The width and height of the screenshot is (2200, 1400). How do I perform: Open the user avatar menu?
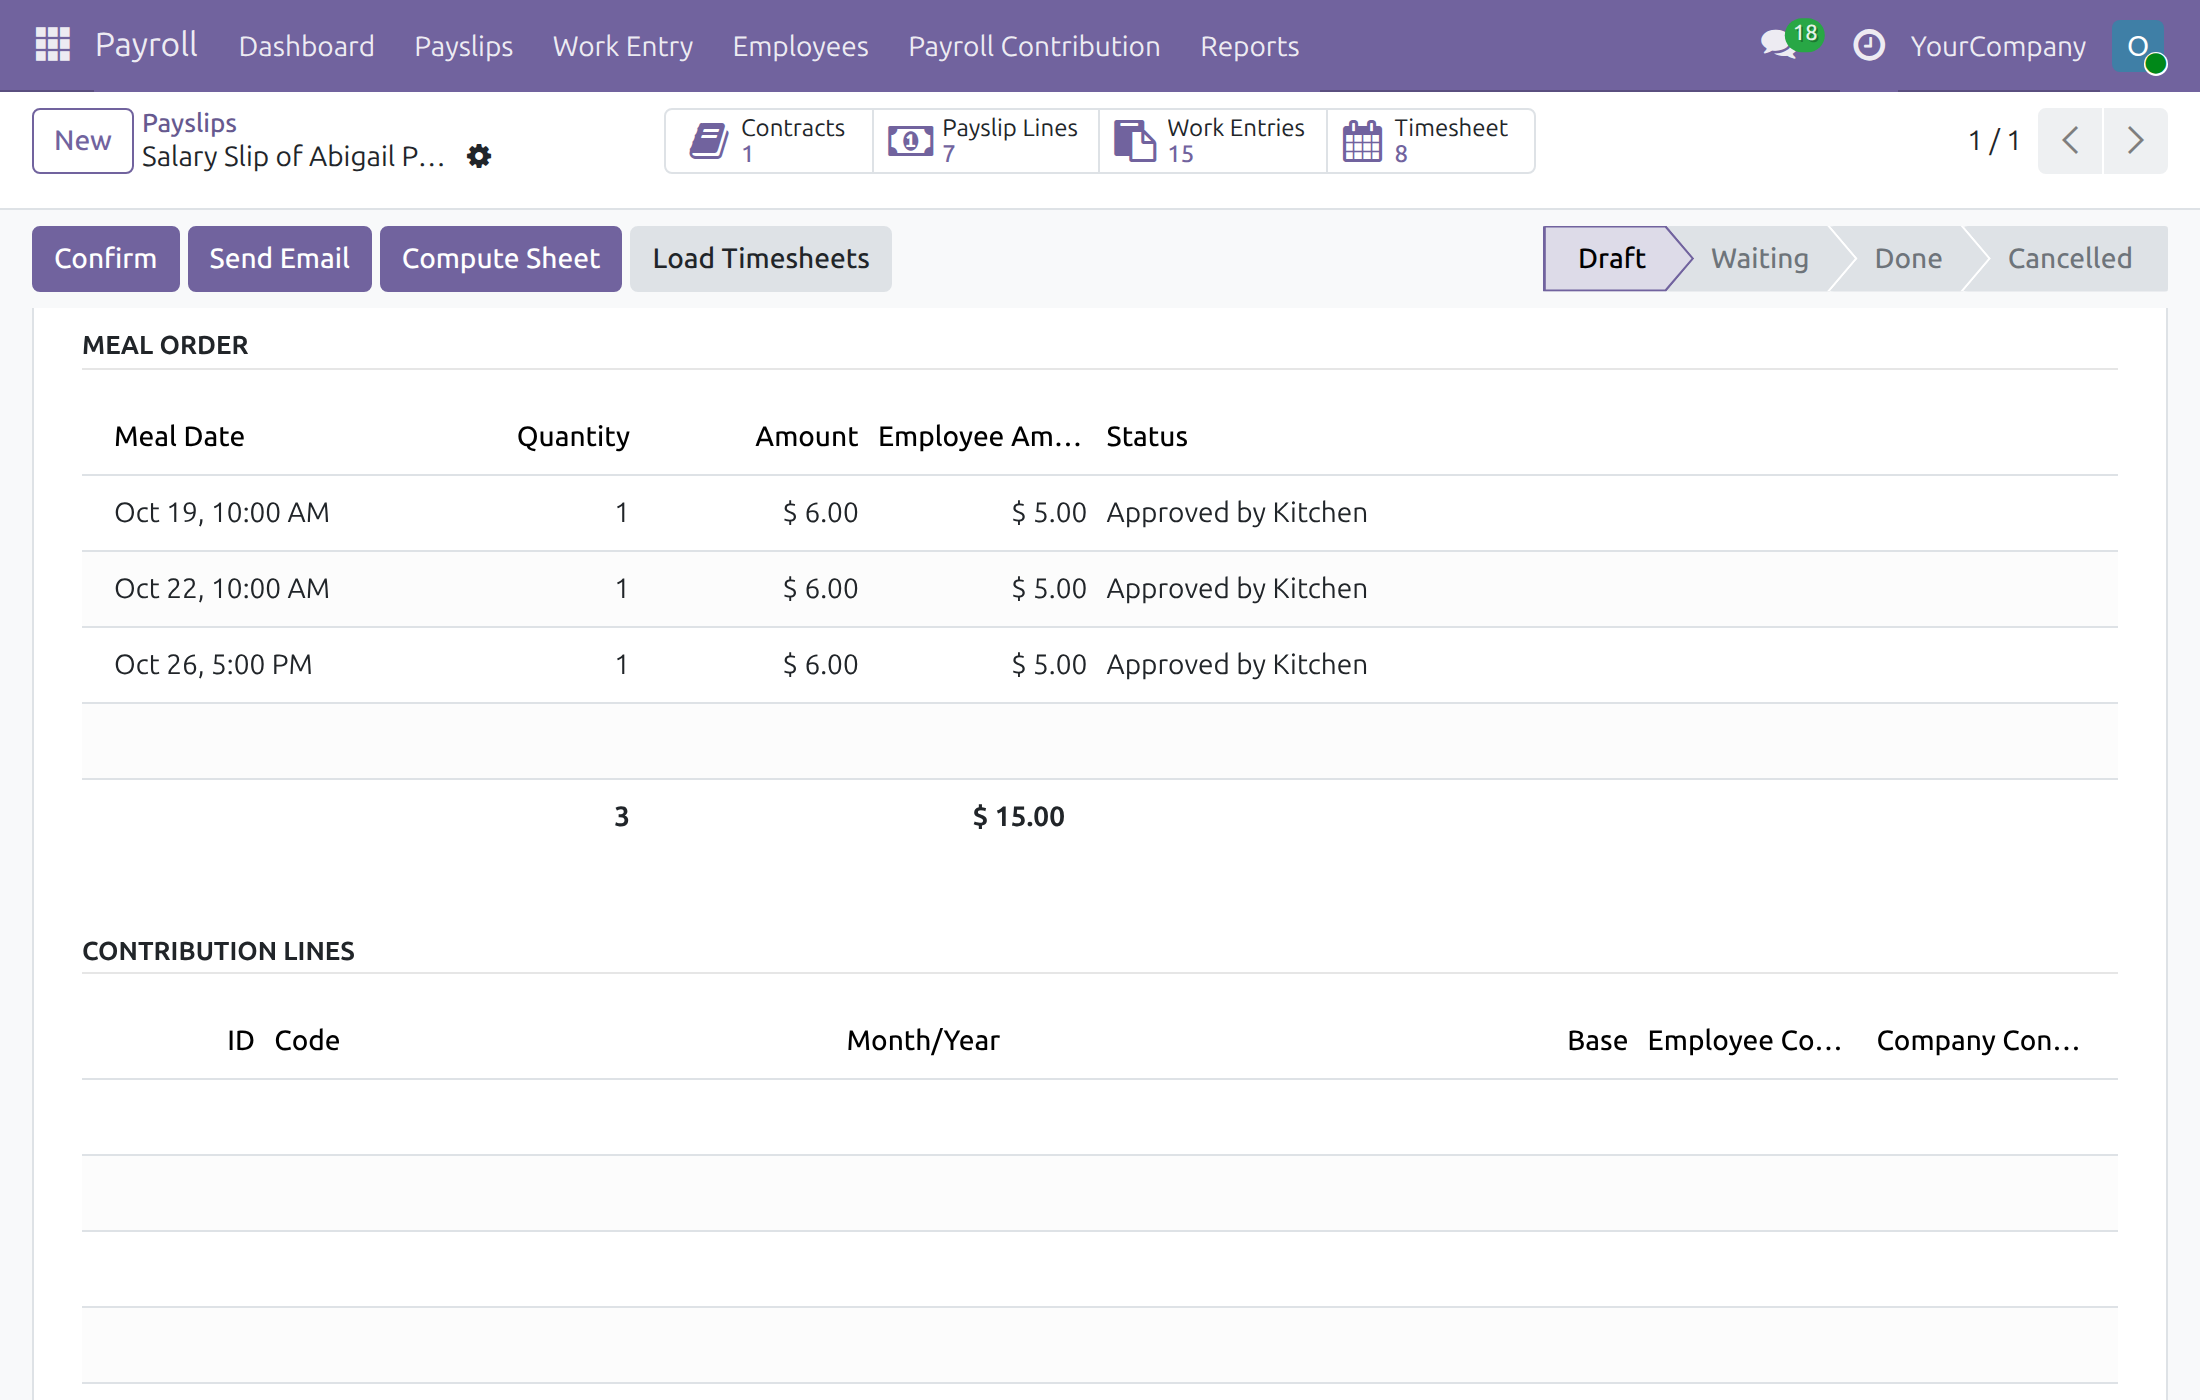[x=2139, y=46]
